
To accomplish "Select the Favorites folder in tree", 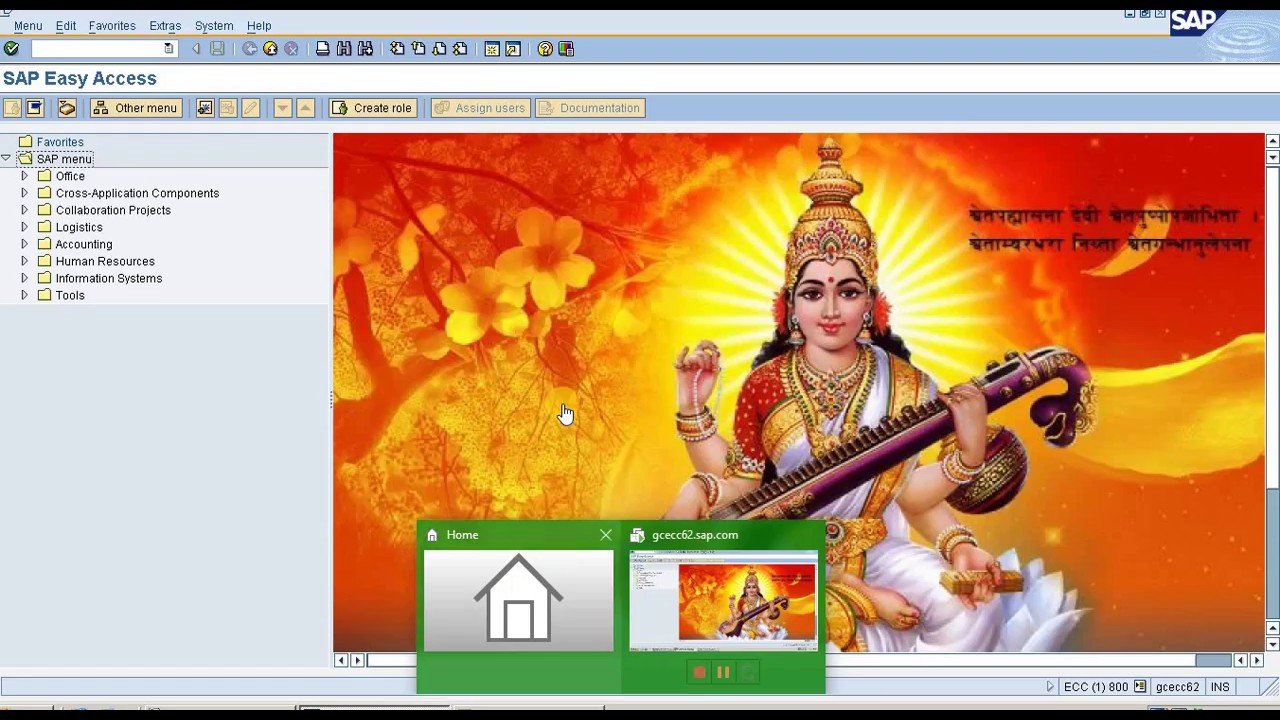I will [x=60, y=142].
